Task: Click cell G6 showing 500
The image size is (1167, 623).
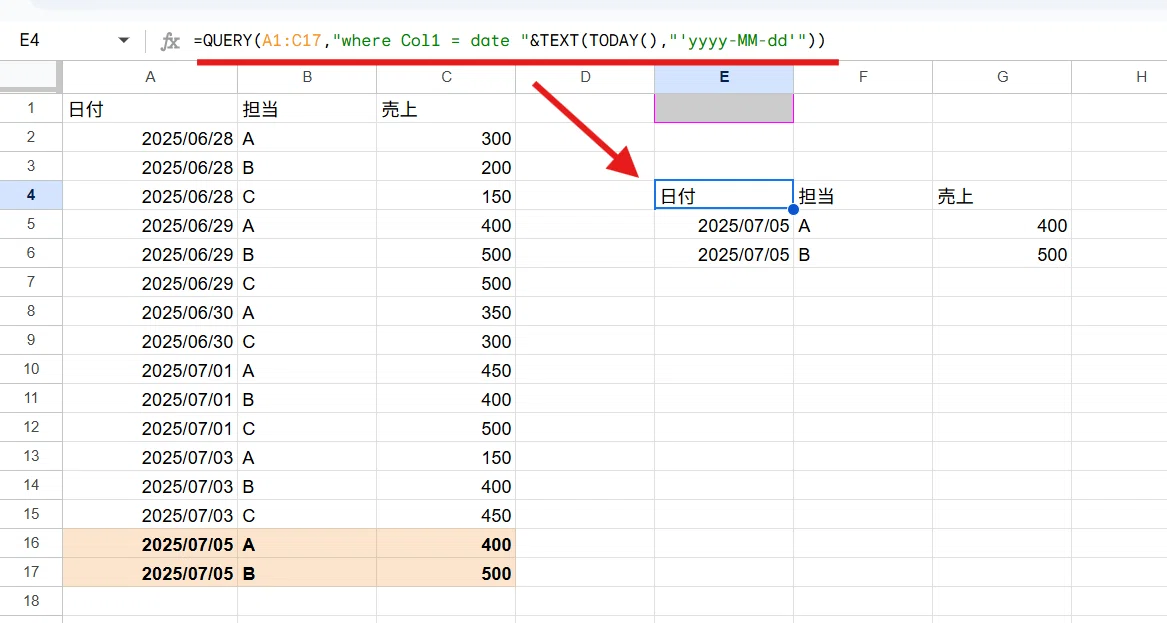Action: (x=1003, y=254)
